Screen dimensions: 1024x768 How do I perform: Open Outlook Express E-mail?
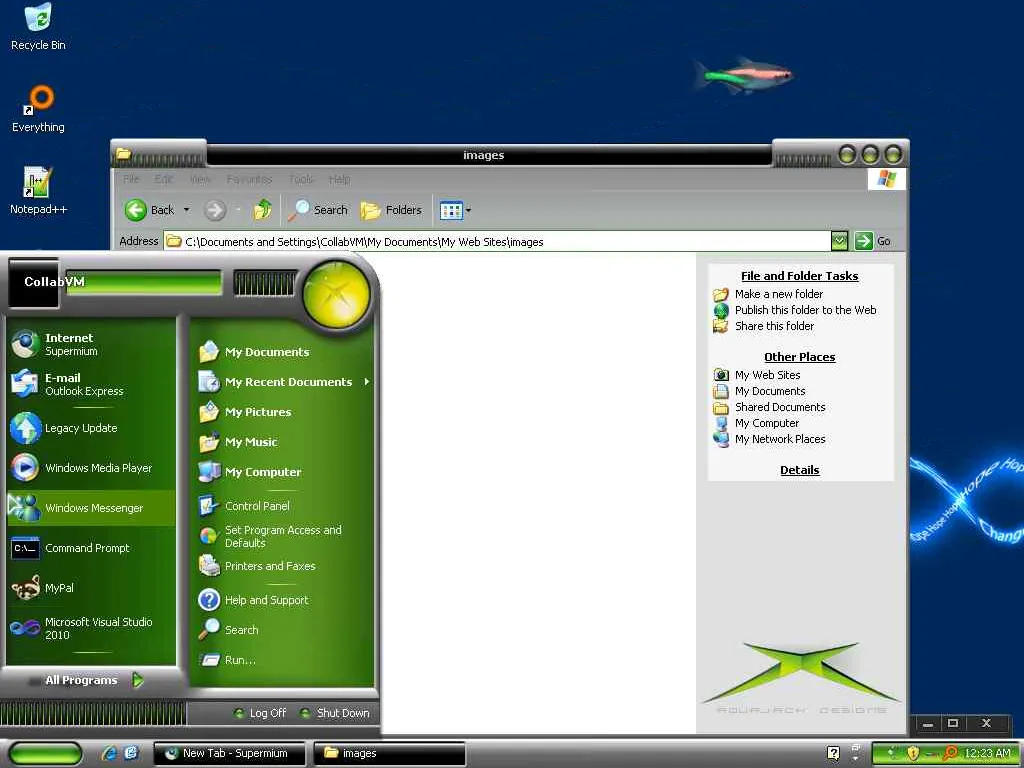(91, 384)
